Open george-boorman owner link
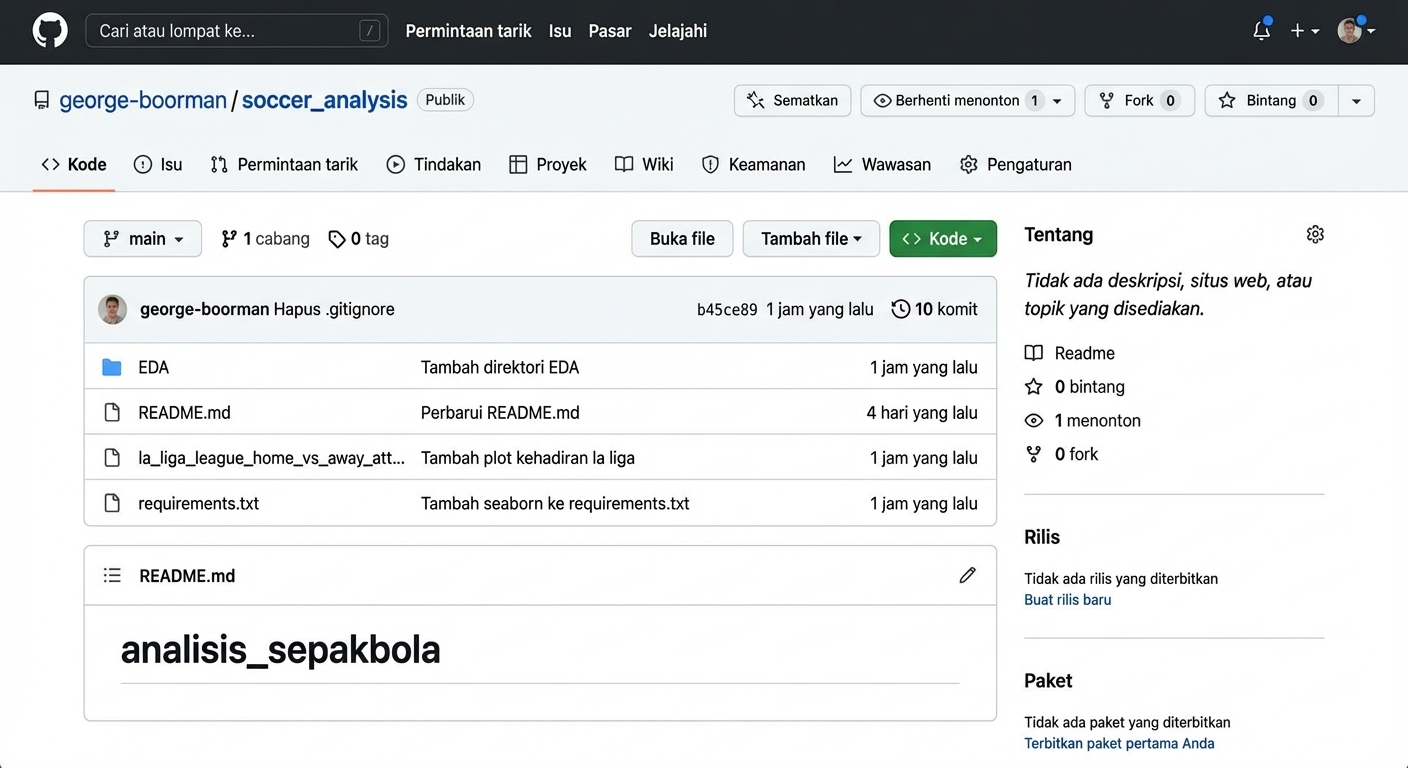 pos(143,100)
